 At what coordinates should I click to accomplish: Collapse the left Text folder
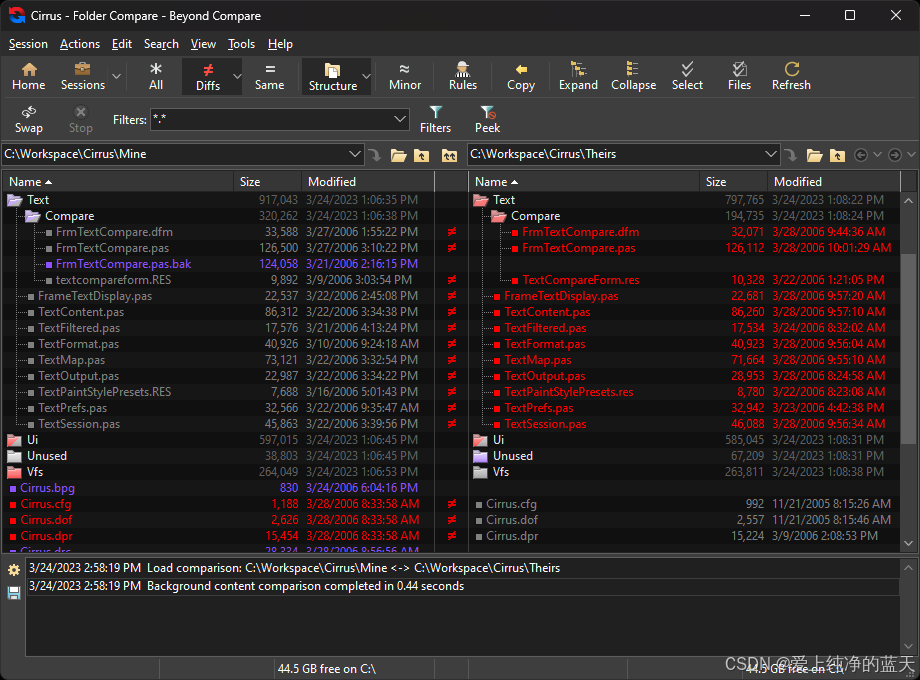(15, 200)
